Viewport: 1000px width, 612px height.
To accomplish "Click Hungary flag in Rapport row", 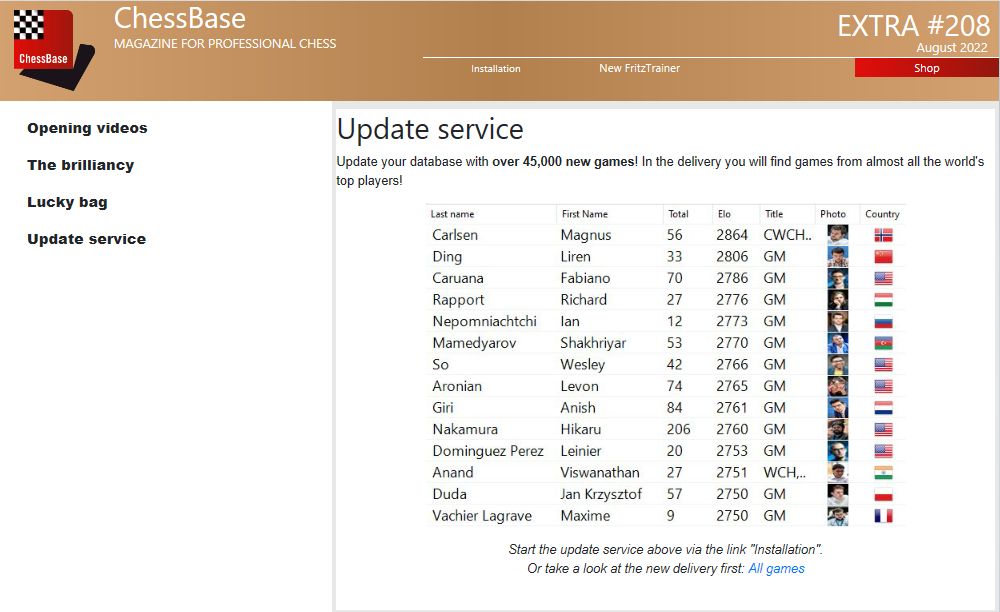I will 883,300.
